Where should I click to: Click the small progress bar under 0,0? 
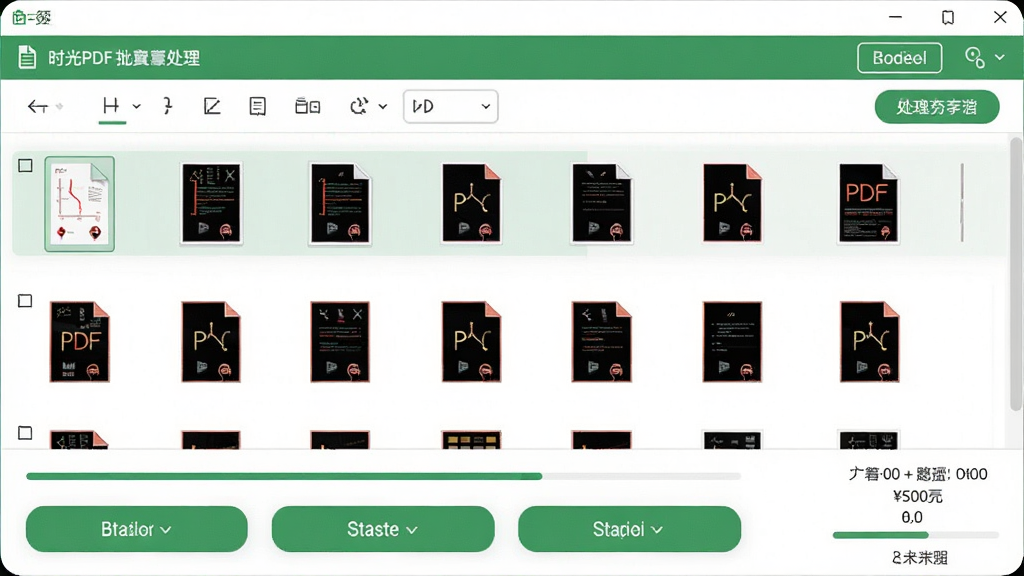tap(916, 536)
